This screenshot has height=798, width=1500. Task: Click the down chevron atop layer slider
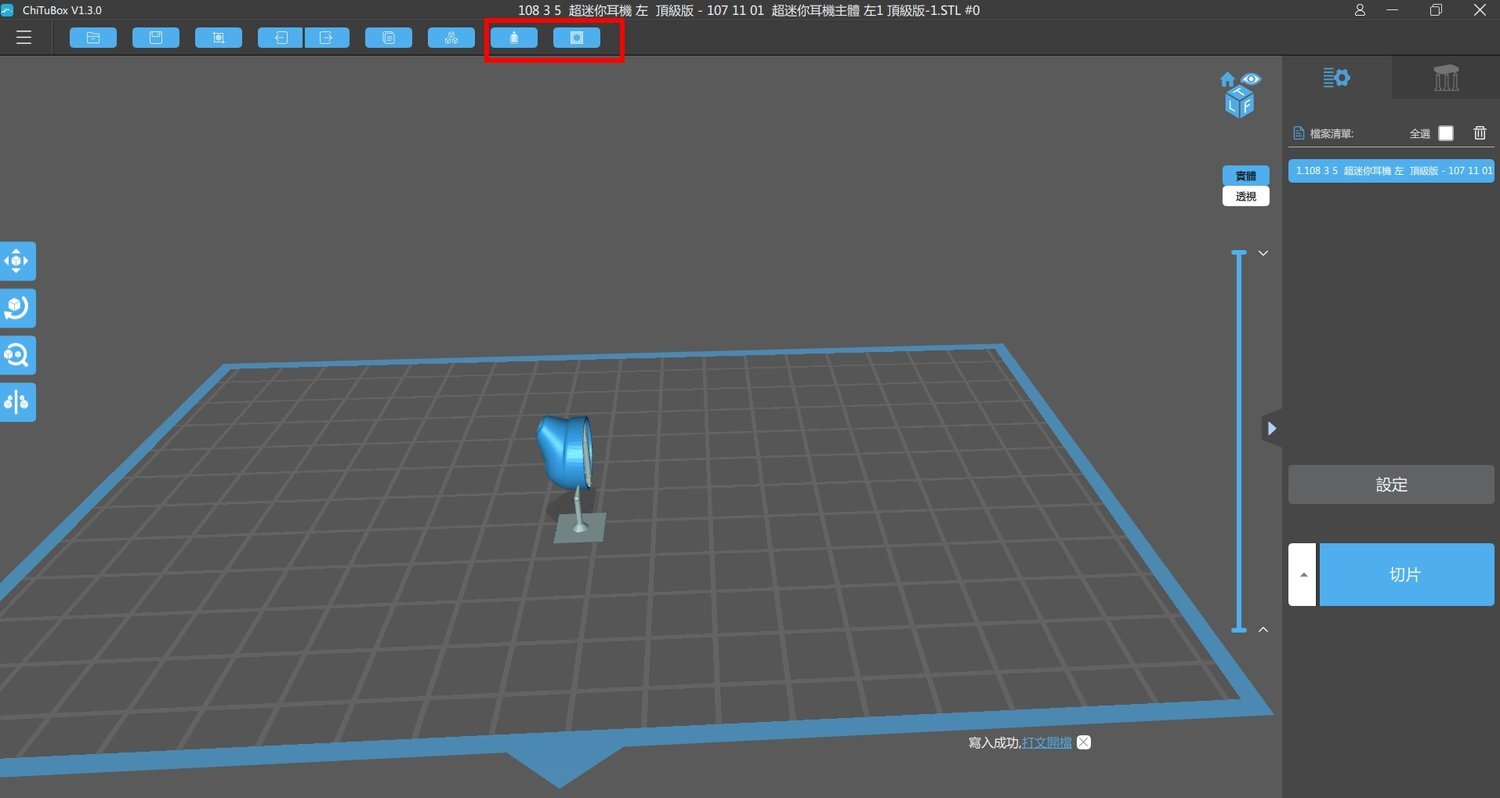(1263, 253)
